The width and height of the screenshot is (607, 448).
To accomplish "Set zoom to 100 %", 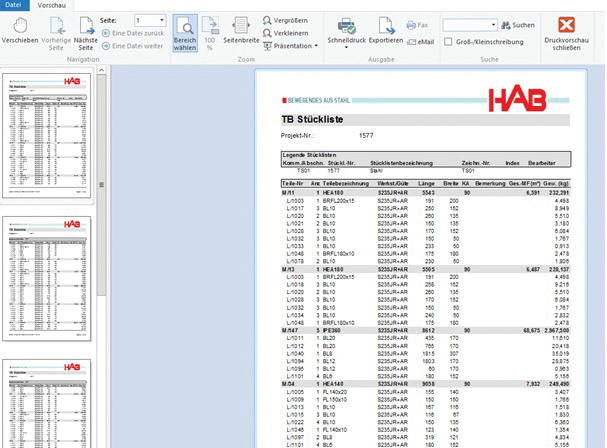I will point(210,34).
